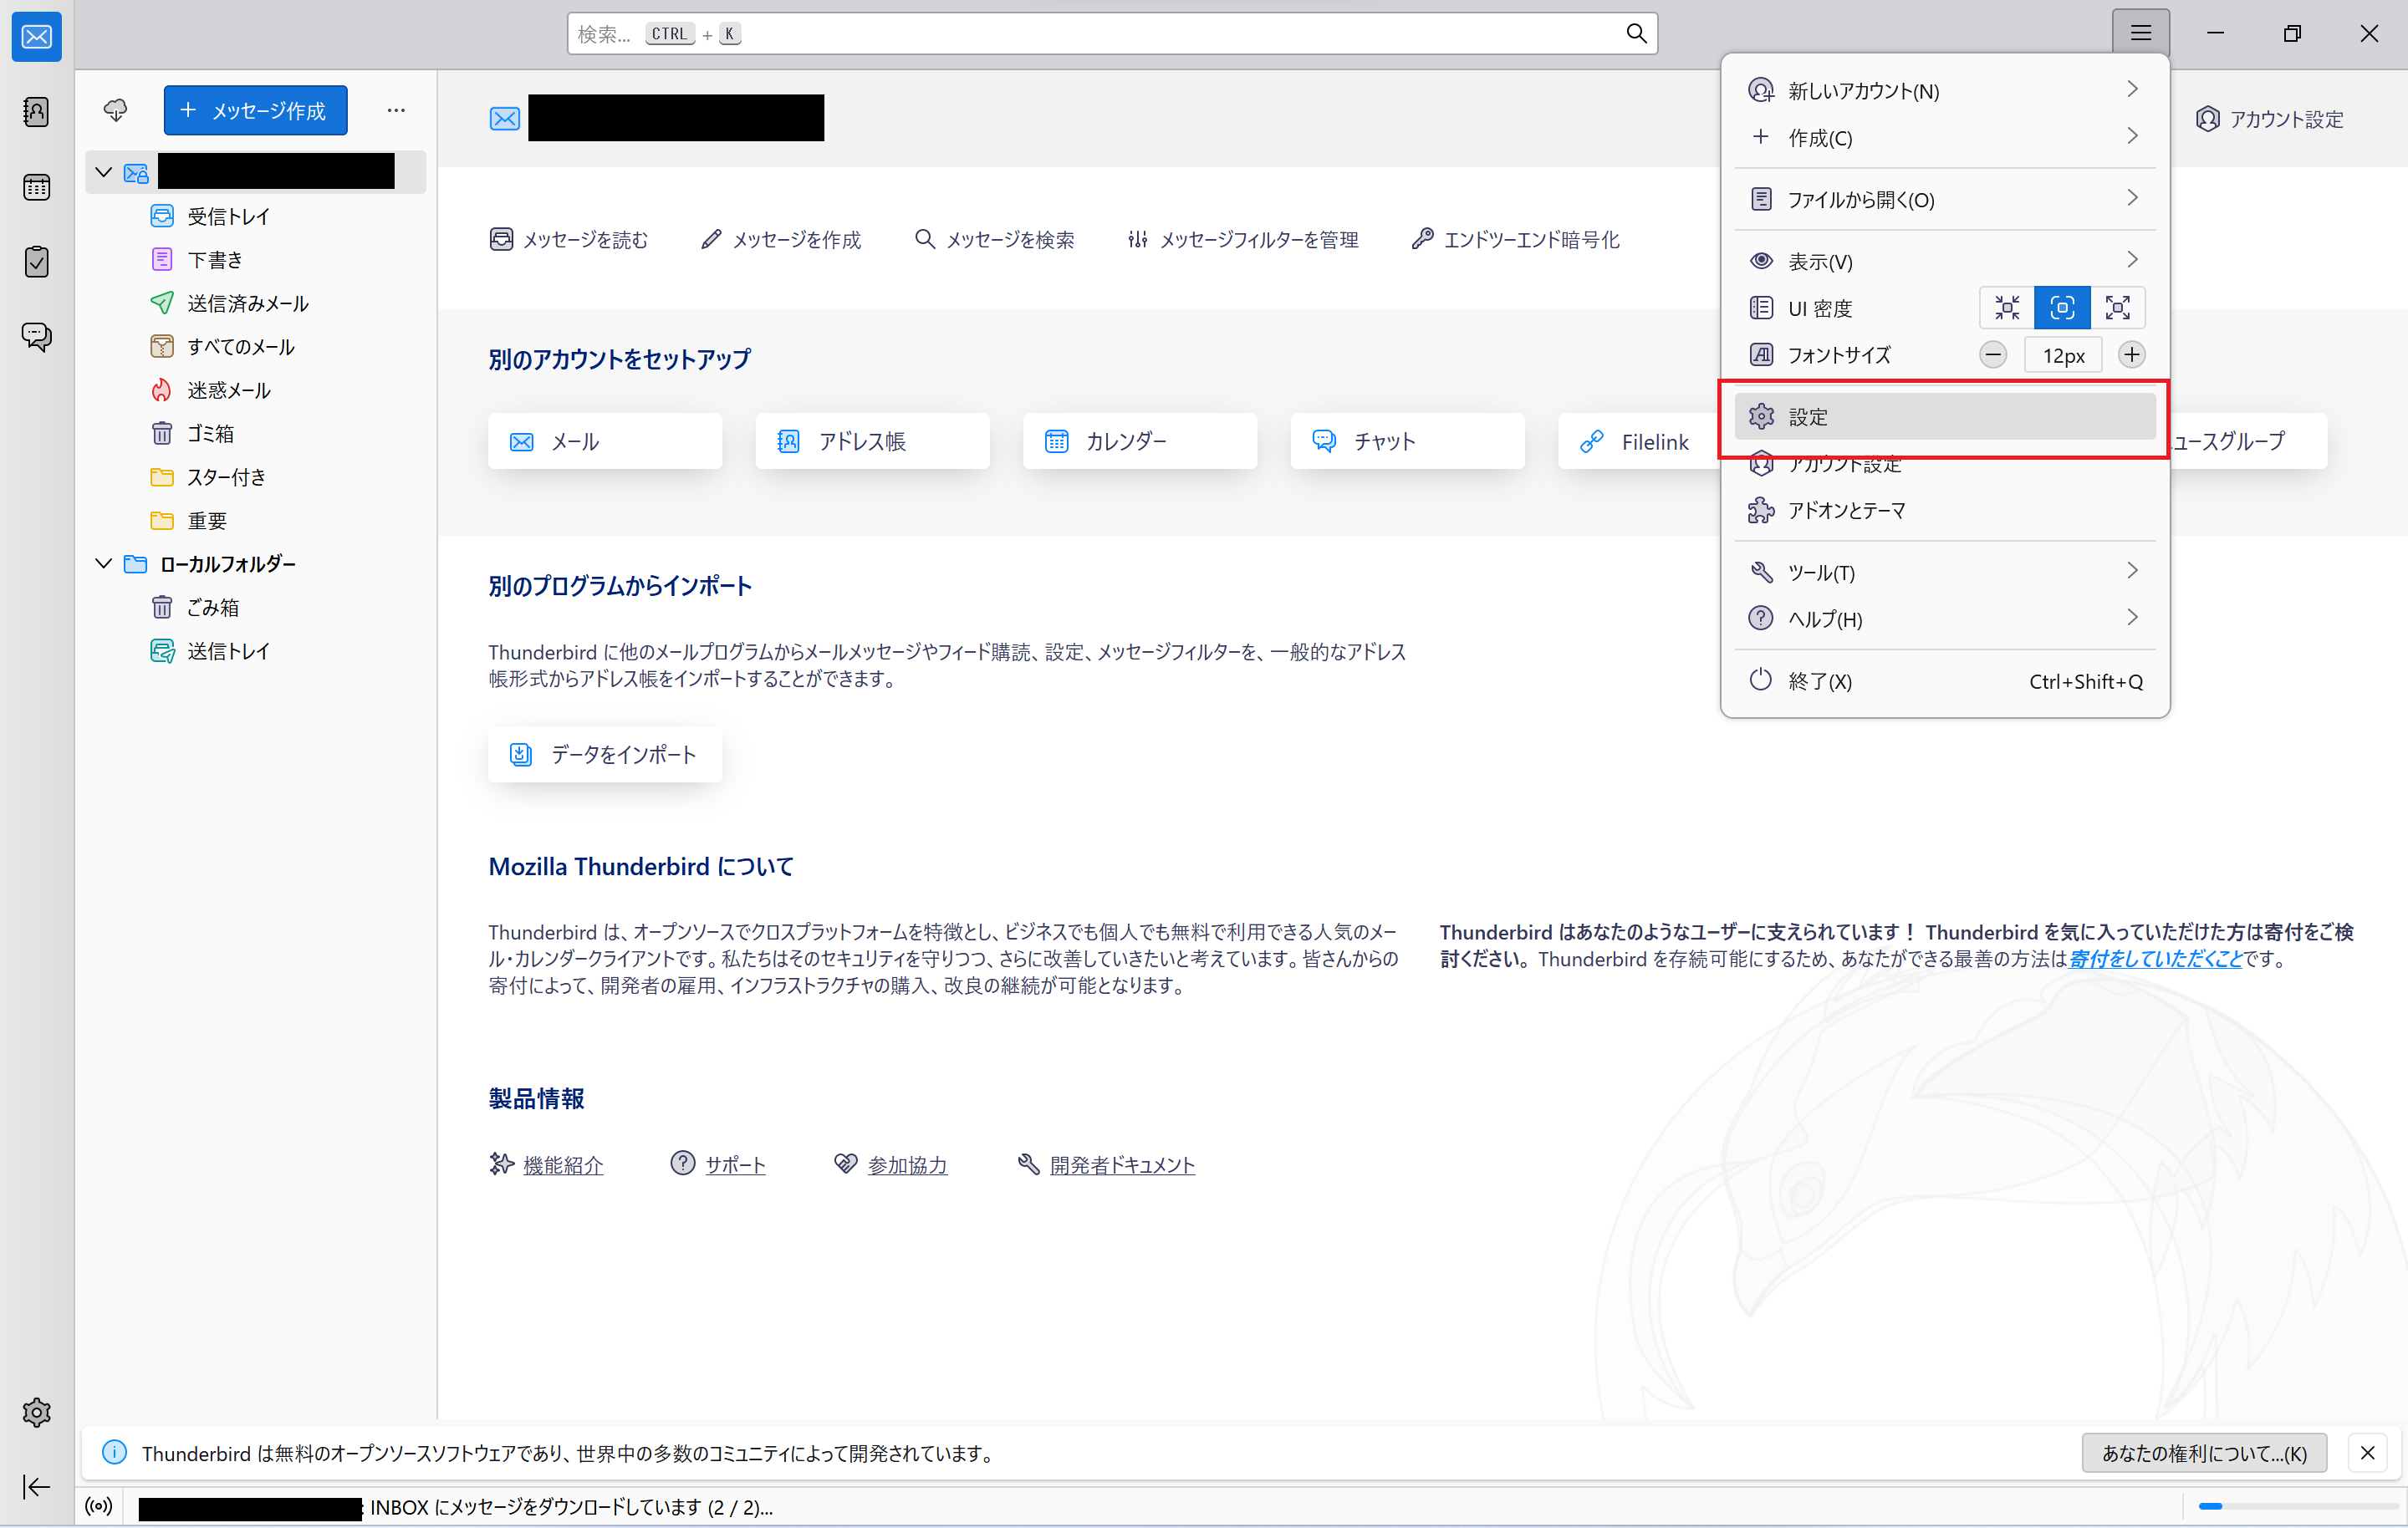Click the get messages cloud icon
Screen dimensions: 2408x1528
tap(116, 110)
